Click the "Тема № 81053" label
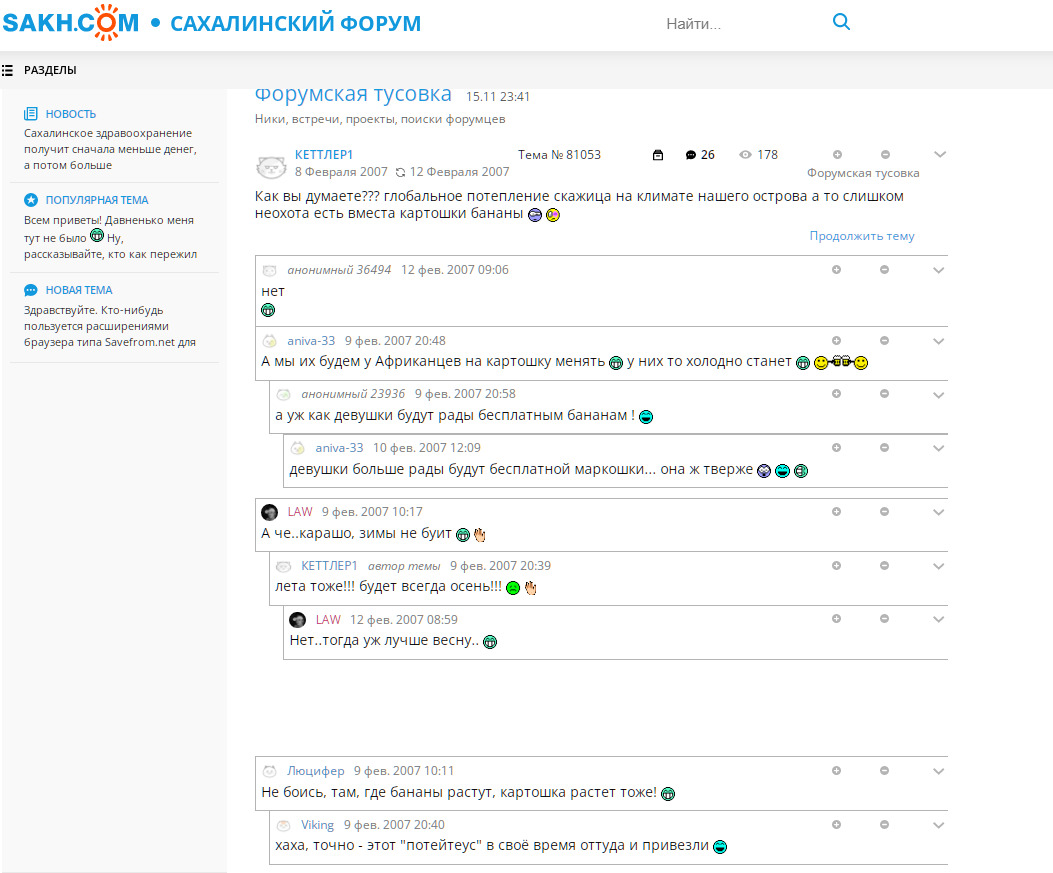The image size is (1053, 873). (559, 154)
